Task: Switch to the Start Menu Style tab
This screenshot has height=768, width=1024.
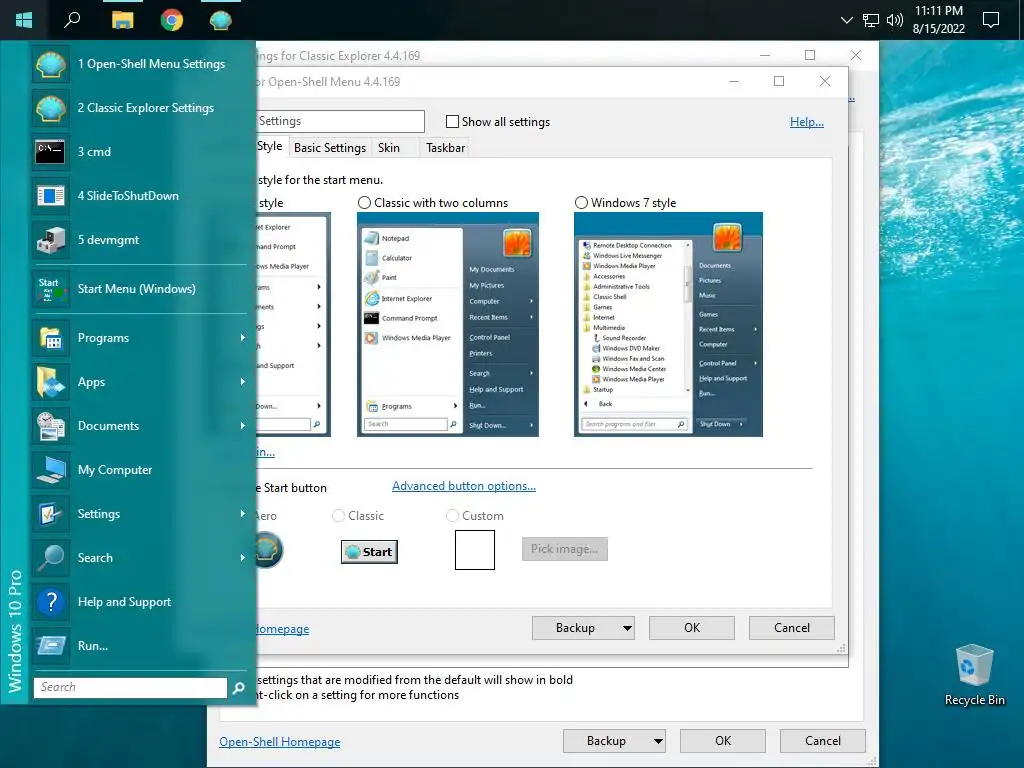Action: coord(271,146)
